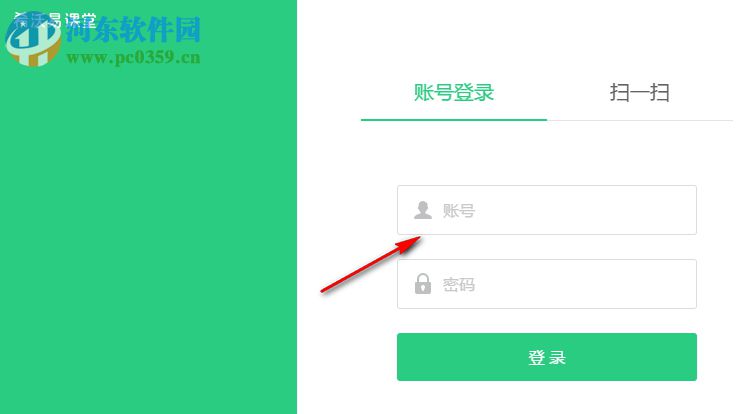Click the 密码 placeholder text
Screen dimensions: 754x414
point(459,285)
